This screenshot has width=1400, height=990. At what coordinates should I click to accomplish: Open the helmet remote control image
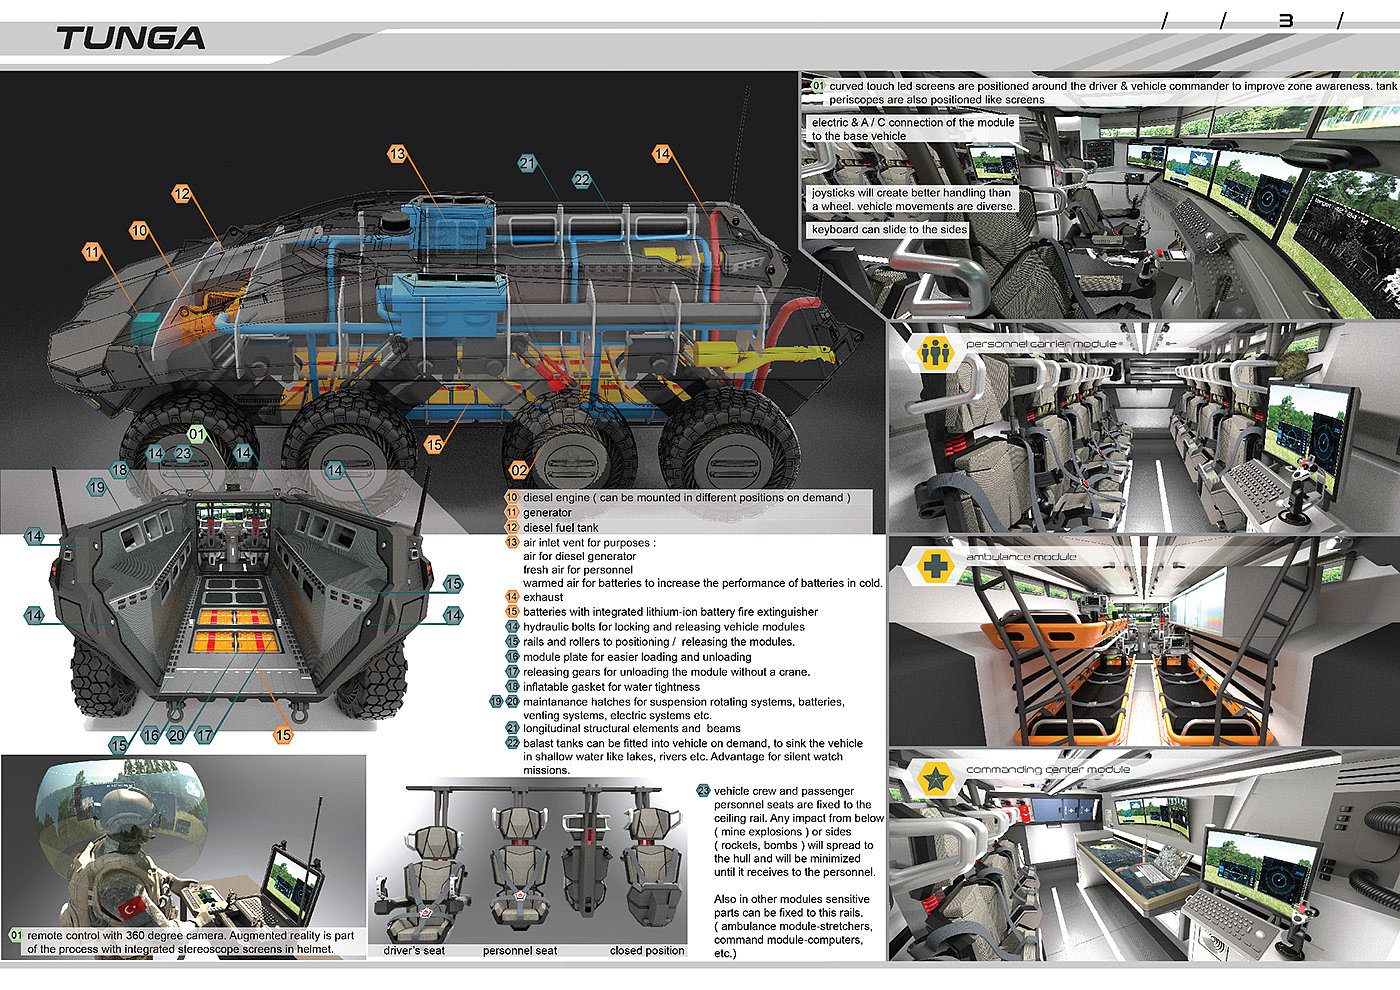[x=184, y=856]
